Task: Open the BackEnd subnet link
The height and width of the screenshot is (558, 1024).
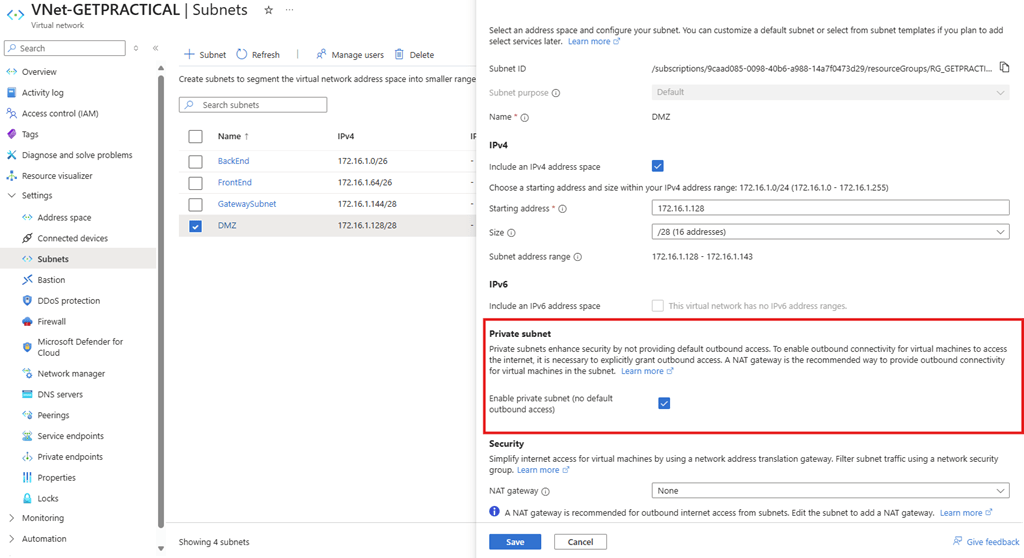Action: 233,161
